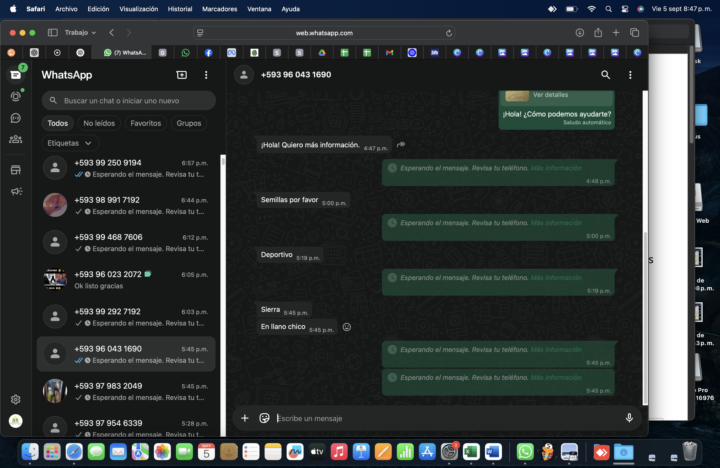
Task: Go back in Safari
Action: (x=112, y=33)
